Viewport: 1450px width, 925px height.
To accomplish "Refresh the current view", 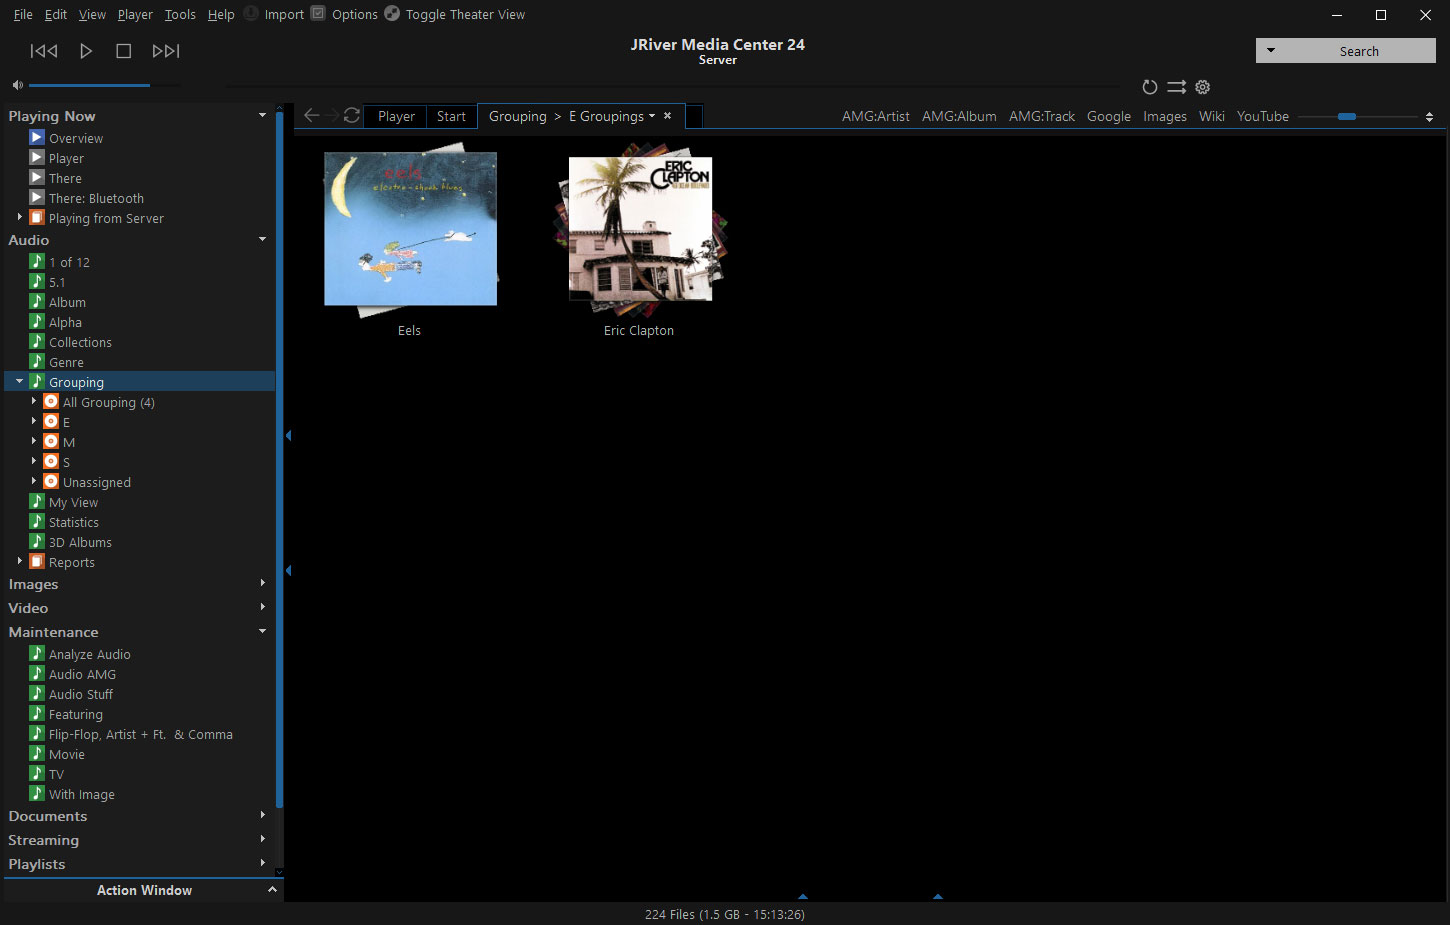I will pos(352,115).
